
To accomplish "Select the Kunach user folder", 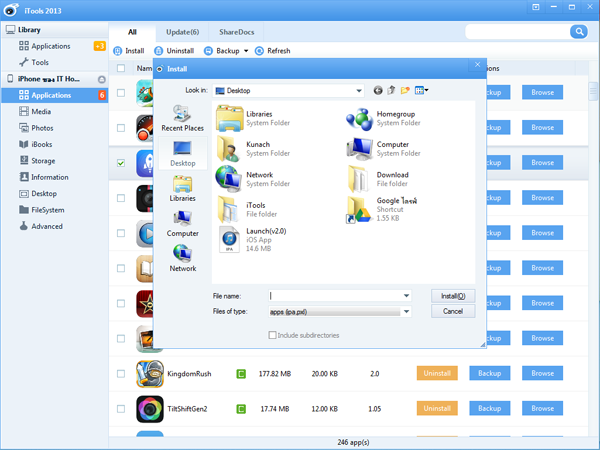I will pyautogui.click(x=253, y=149).
